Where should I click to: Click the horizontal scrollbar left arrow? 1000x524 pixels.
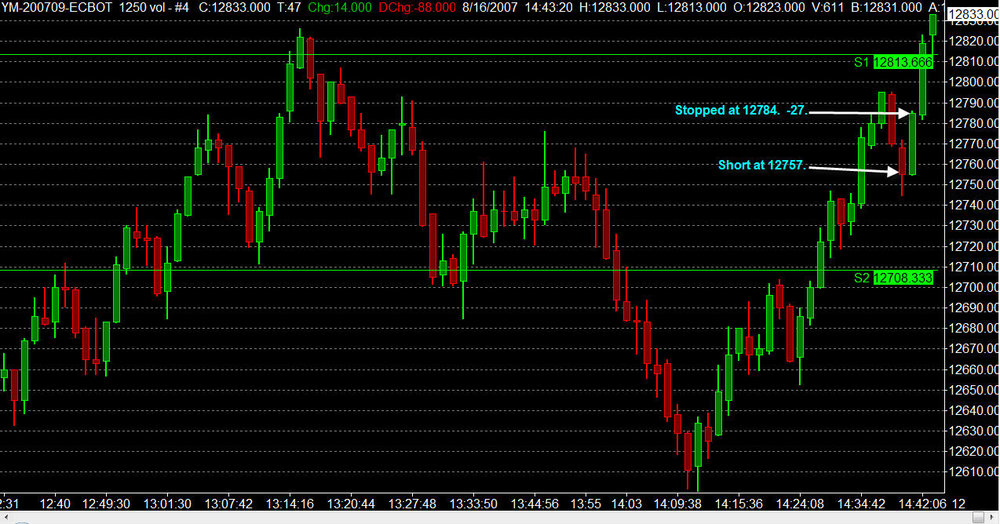coord(5,518)
